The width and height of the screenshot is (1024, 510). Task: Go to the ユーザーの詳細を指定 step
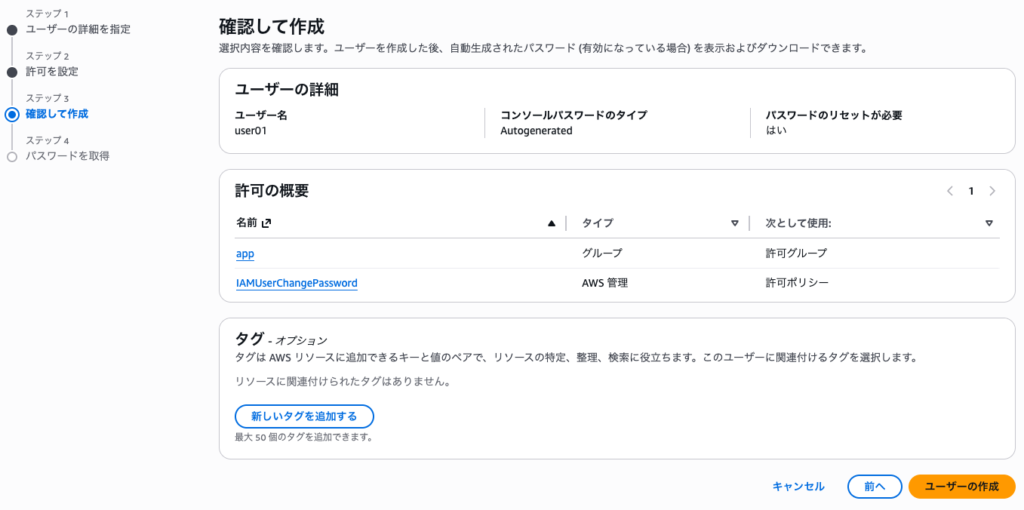pos(77,29)
